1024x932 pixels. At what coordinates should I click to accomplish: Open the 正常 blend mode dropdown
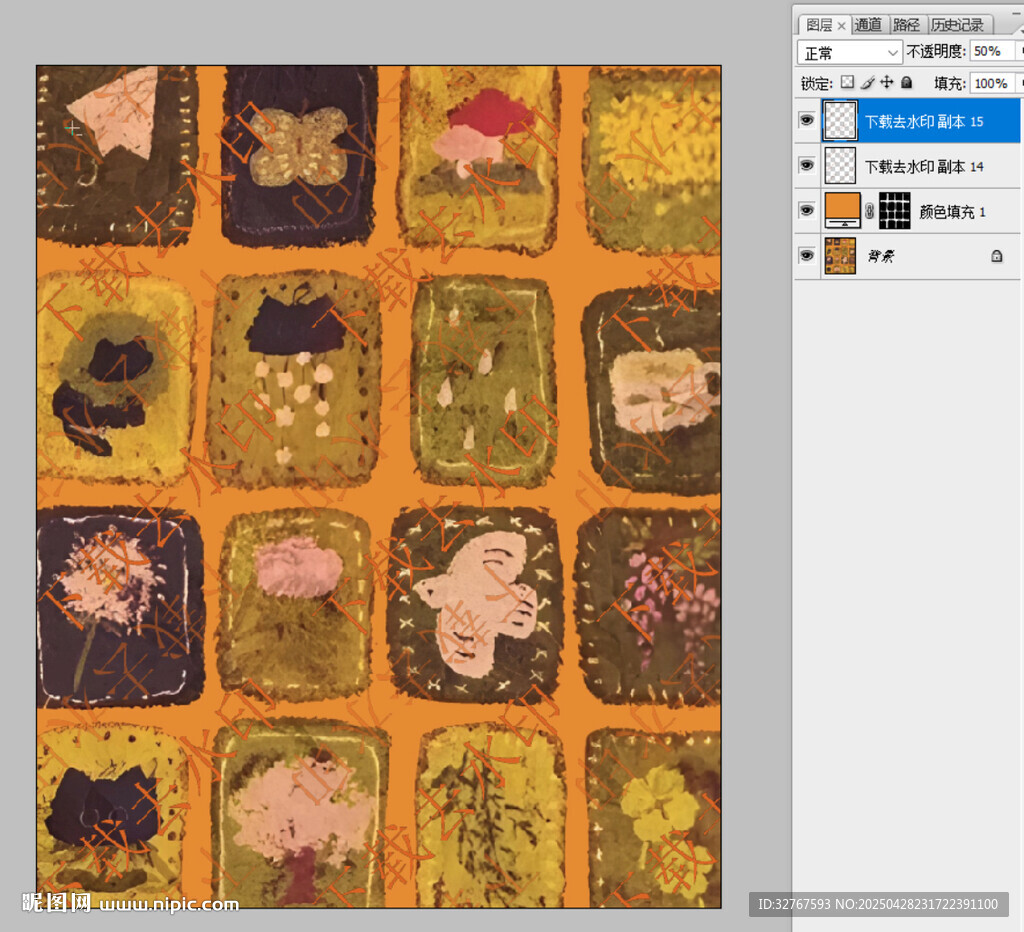pyautogui.click(x=850, y=52)
